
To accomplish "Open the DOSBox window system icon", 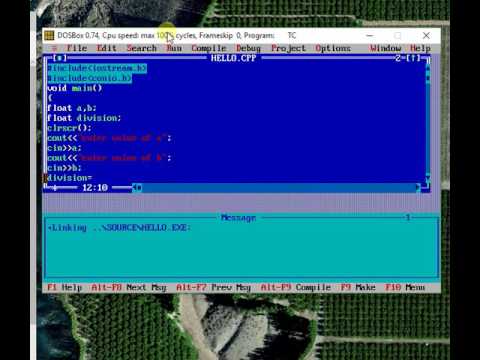I will point(49,35).
